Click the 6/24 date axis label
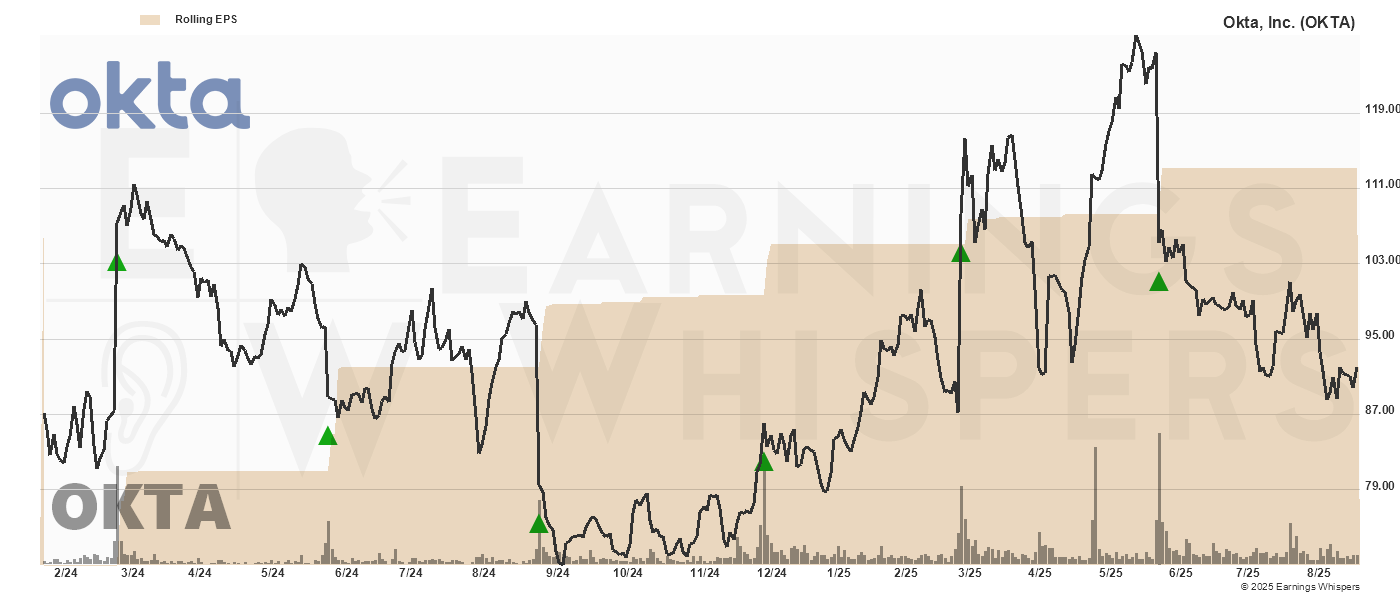Screen dimensions: 1400x600 point(346,573)
